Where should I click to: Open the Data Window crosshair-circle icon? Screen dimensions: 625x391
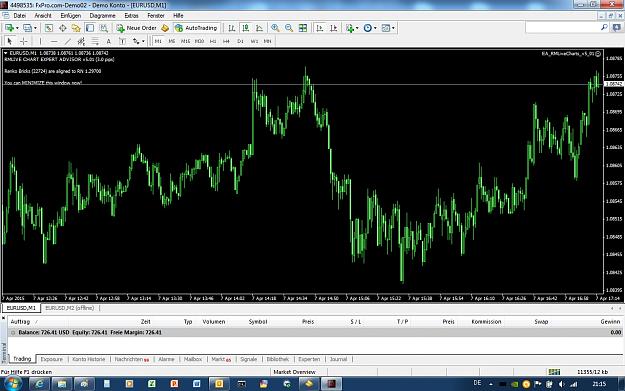(x=63, y=28)
